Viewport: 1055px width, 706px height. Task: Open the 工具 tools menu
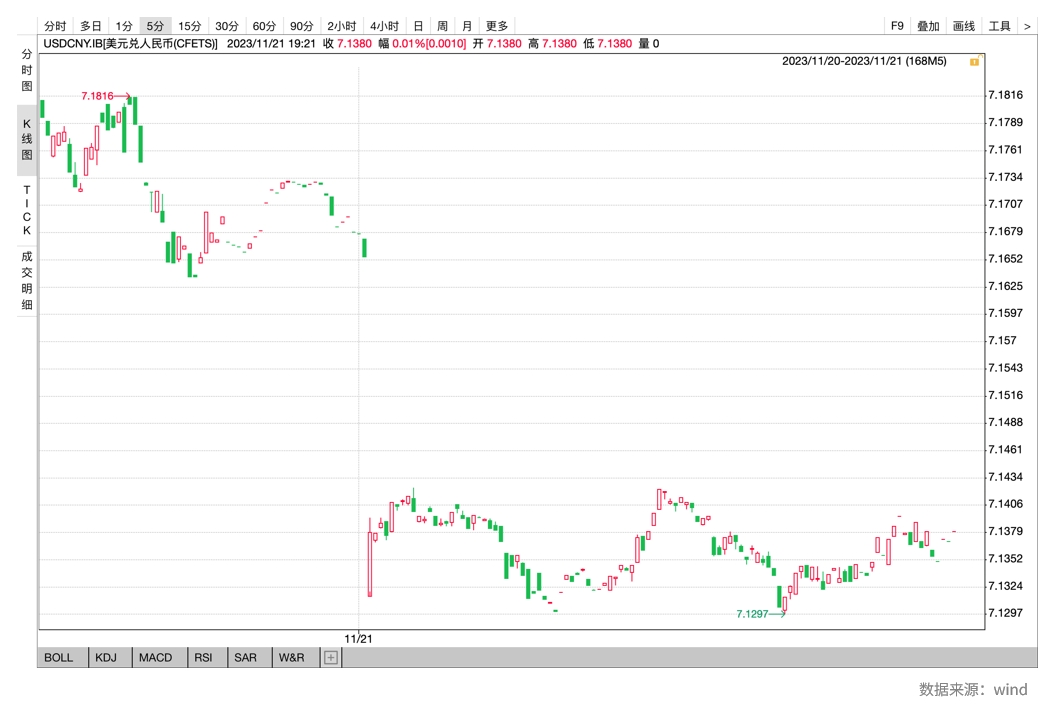point(1000,26)
